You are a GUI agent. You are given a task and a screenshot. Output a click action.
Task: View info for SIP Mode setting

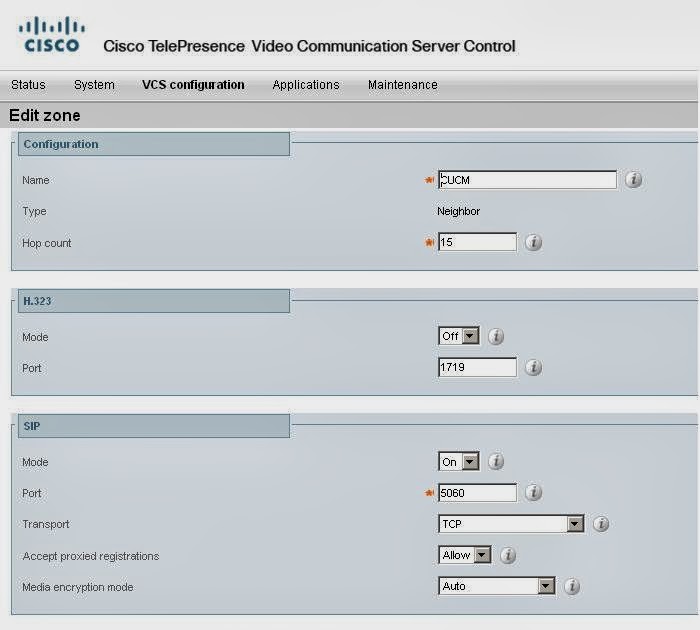point(496,461)
